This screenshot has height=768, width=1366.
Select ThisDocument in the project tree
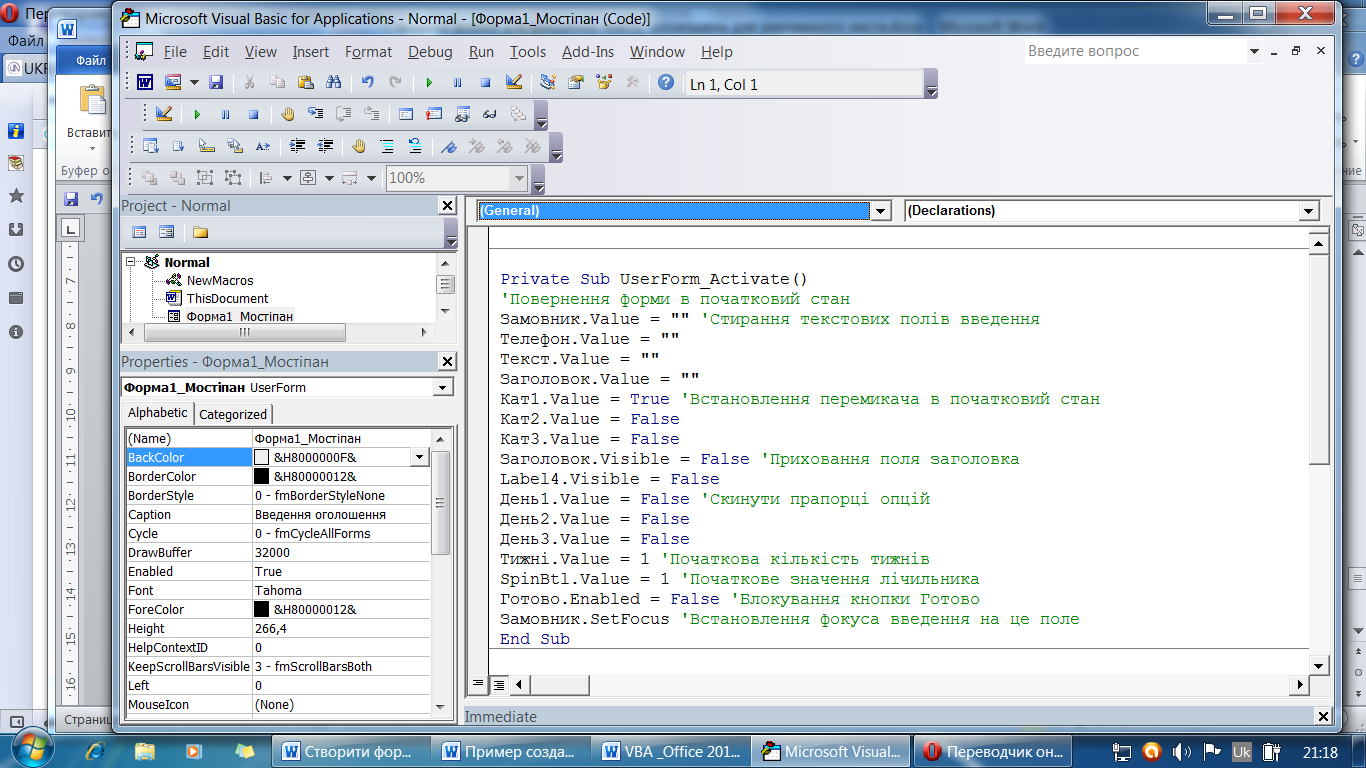point(227,298)
